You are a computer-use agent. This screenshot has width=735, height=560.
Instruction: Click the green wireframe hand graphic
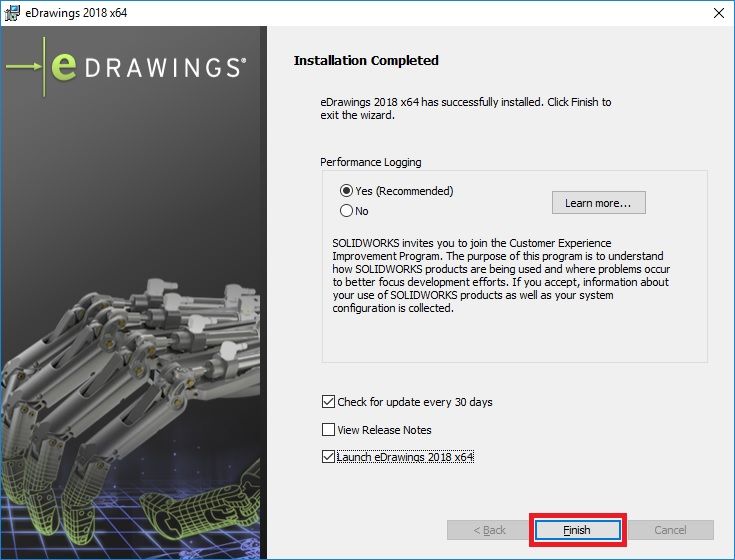tap(202, 511)
